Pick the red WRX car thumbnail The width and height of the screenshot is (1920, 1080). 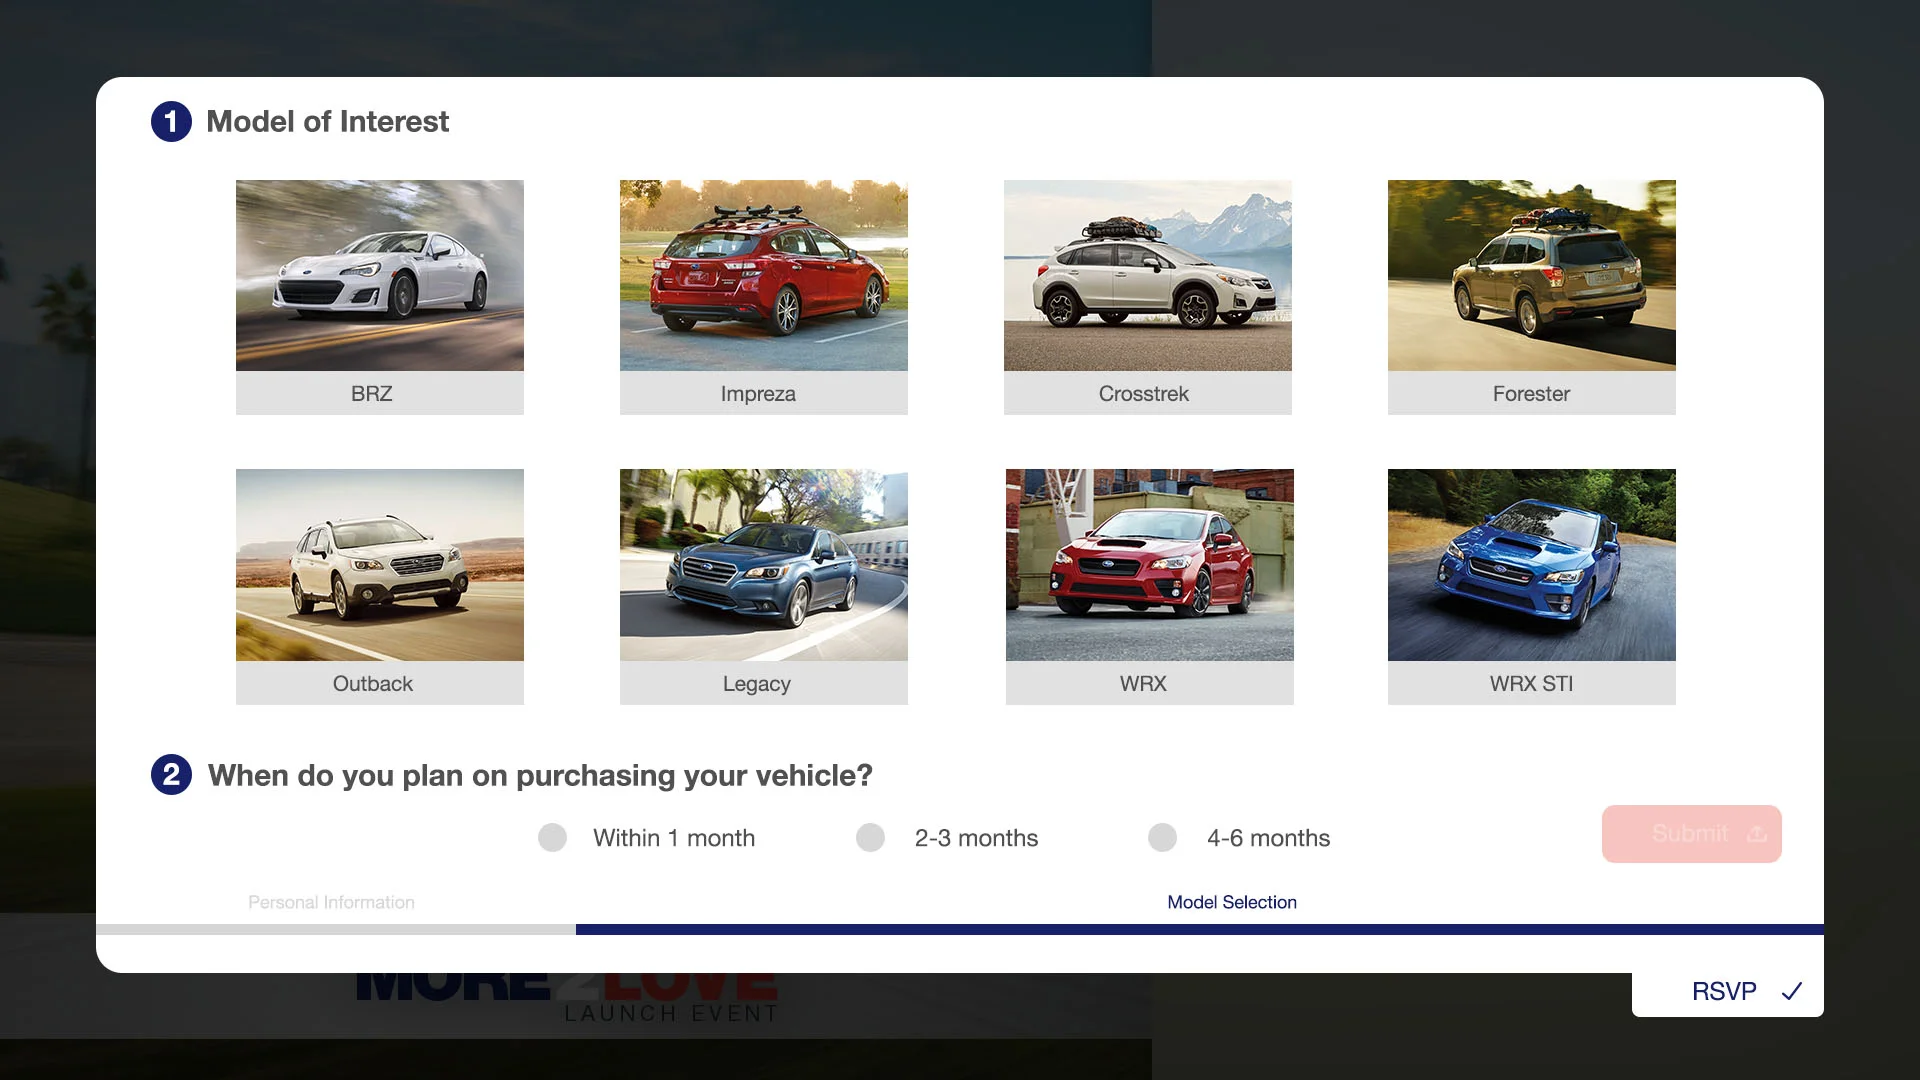1149,565
